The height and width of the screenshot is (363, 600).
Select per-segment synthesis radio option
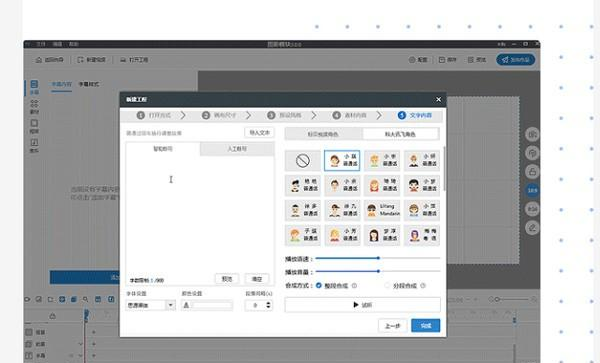[x=387, y=285]
